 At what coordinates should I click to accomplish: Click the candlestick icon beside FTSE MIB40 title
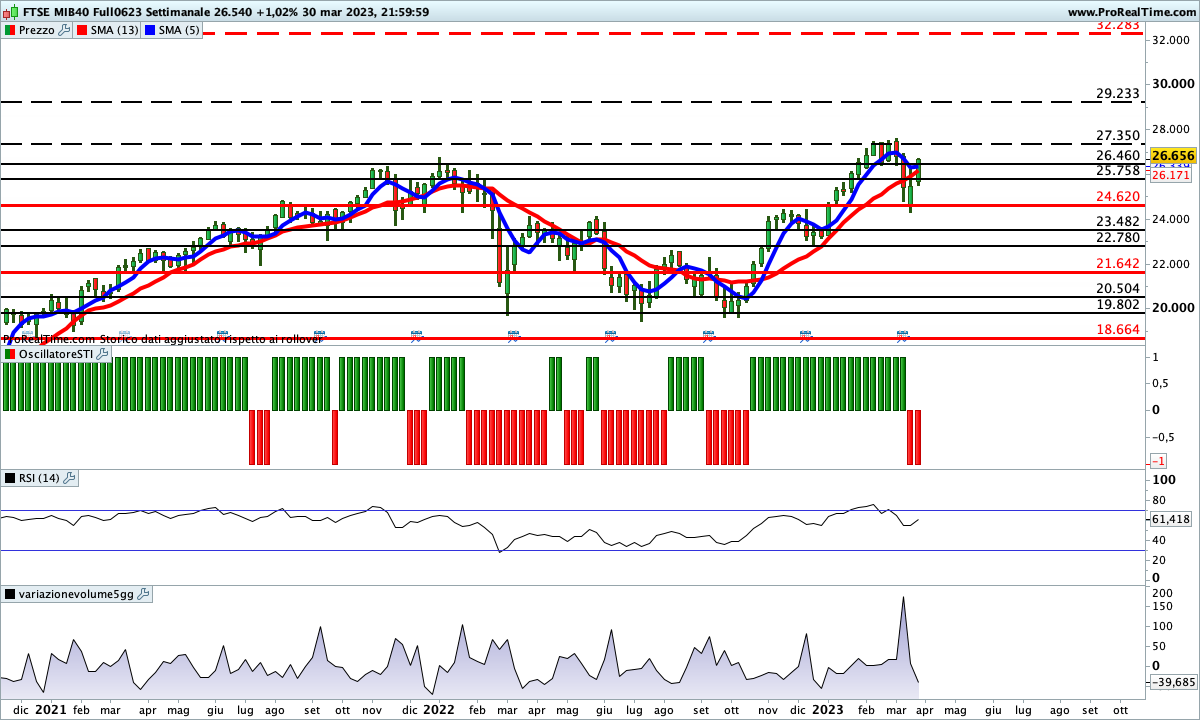click(x=10, y=12)
